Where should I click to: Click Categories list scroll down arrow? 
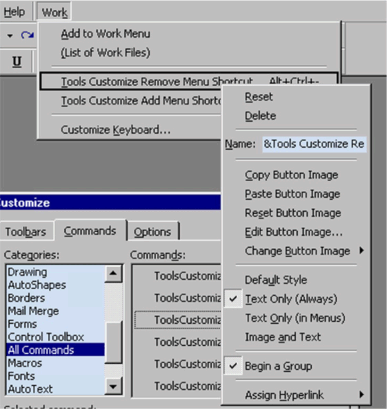[x=113, y=386]
